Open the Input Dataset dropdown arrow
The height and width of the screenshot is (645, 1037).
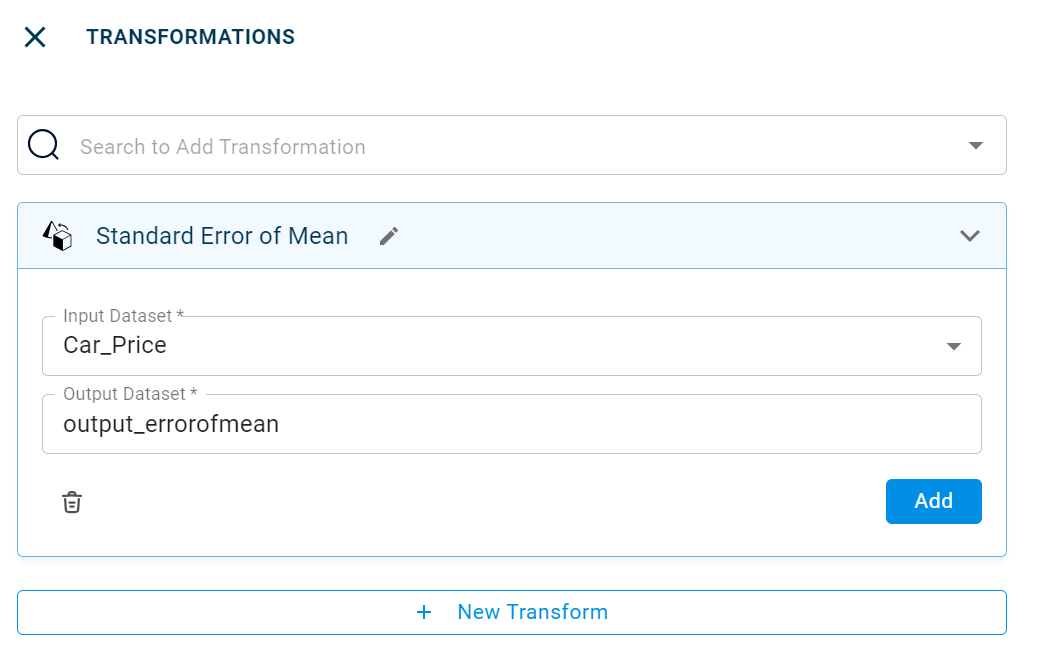click(954, 346)
